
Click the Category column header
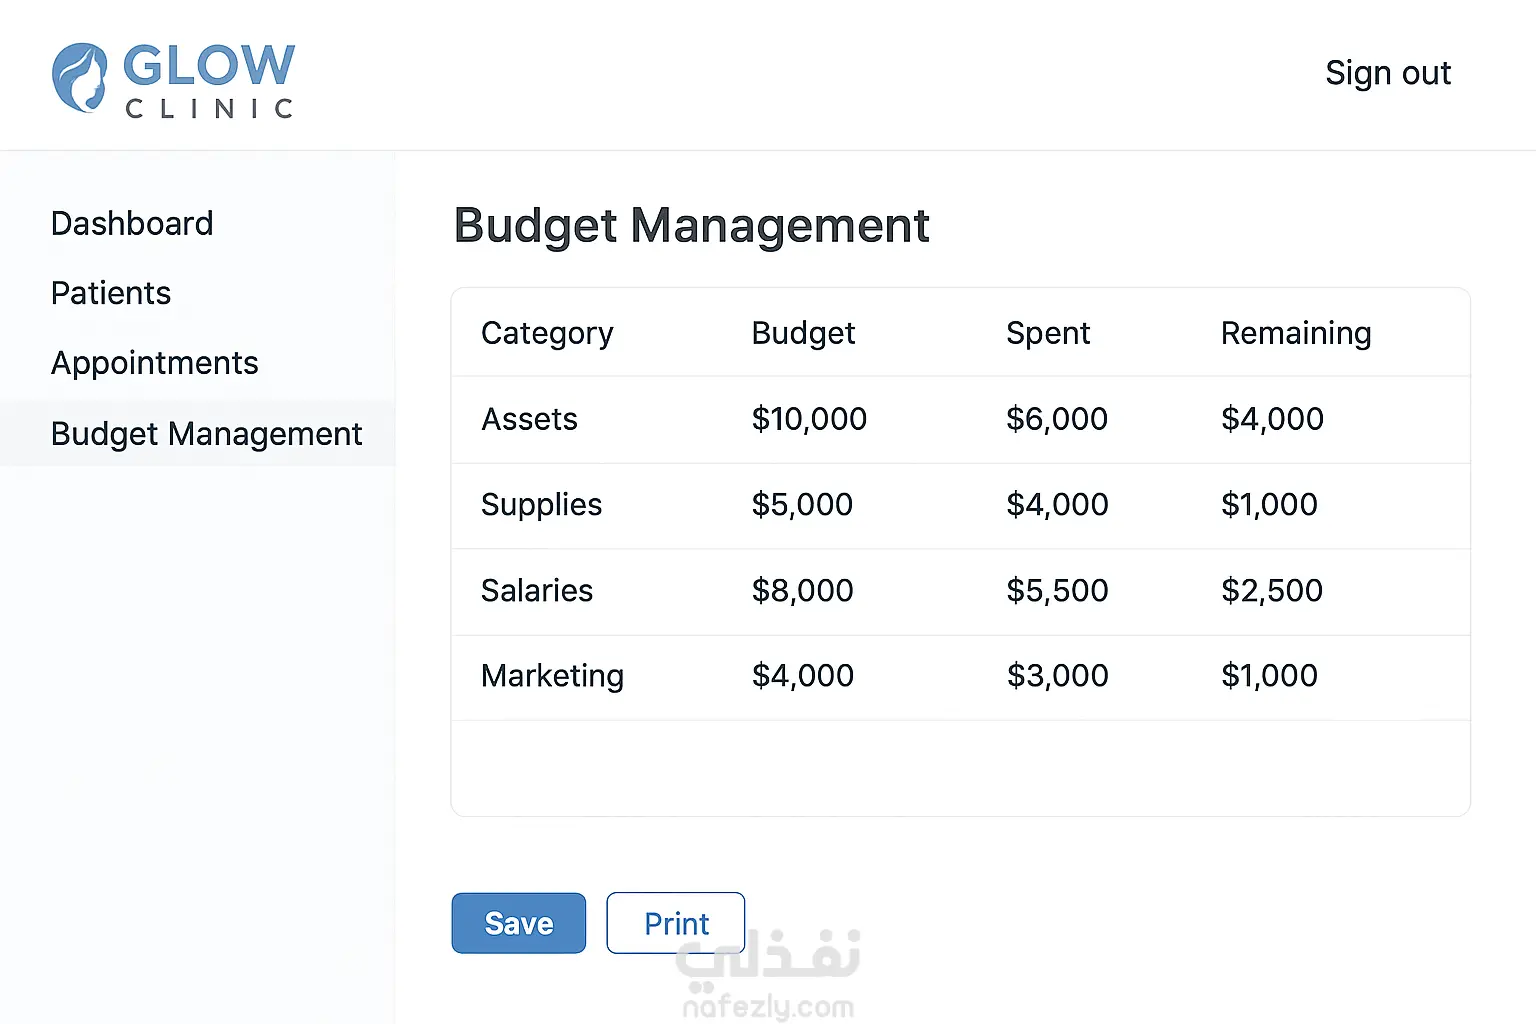547,333
